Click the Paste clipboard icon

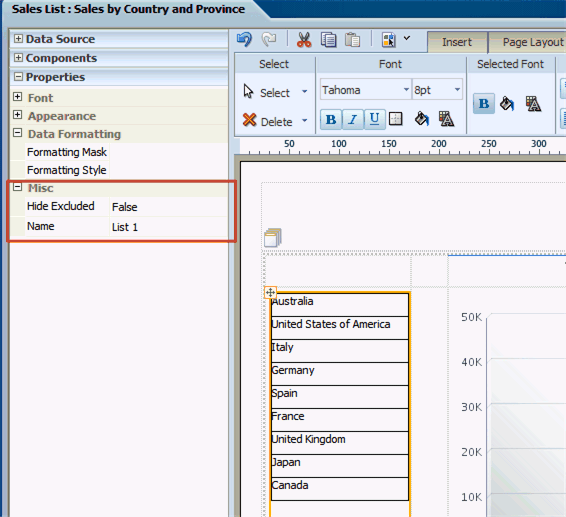(x=352, y=40)
